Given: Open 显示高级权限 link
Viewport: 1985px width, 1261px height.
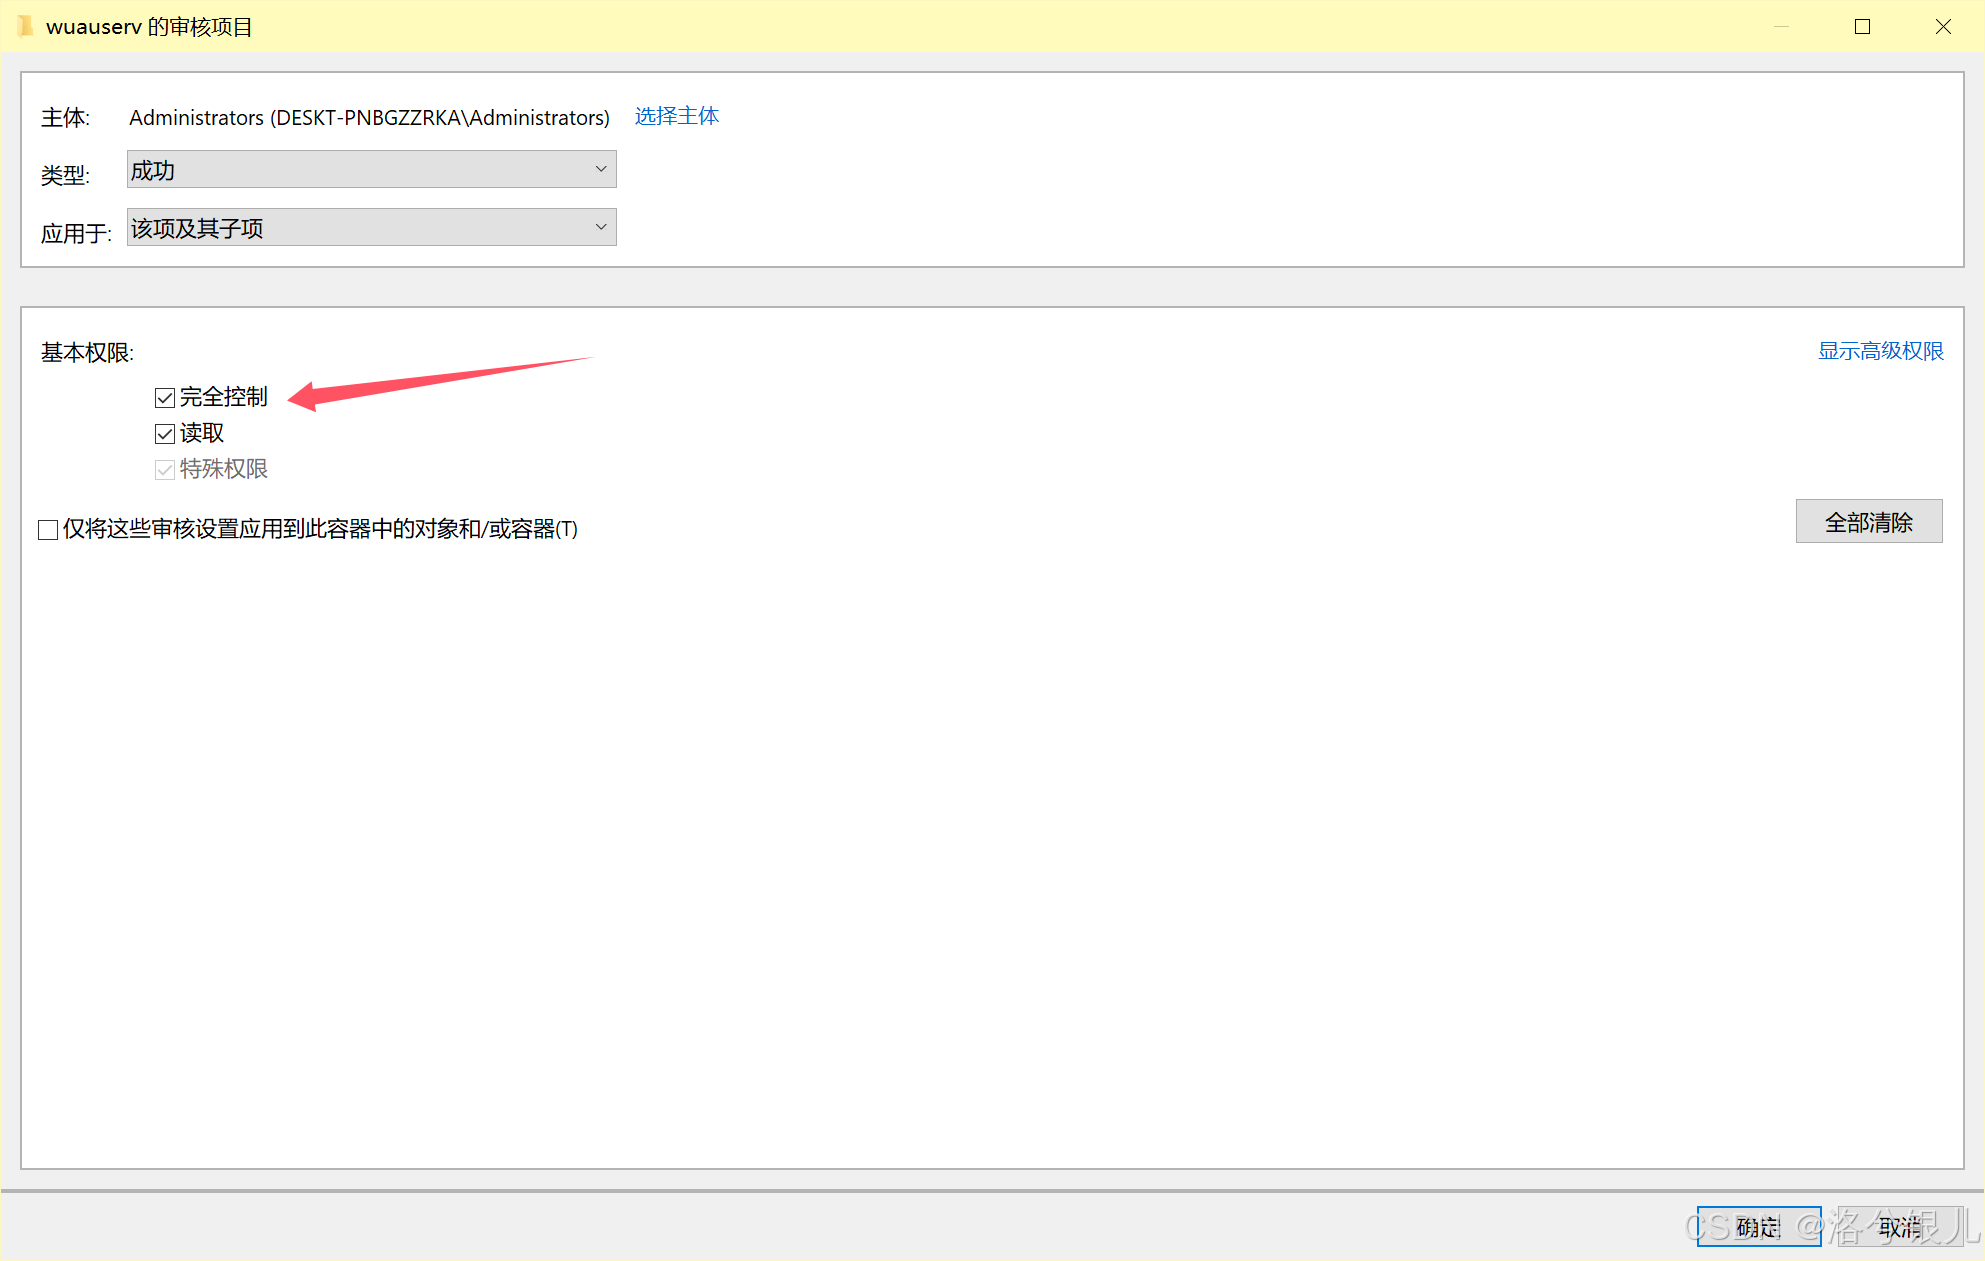Looking at the screenshot, I should [x=1880, y=351].
